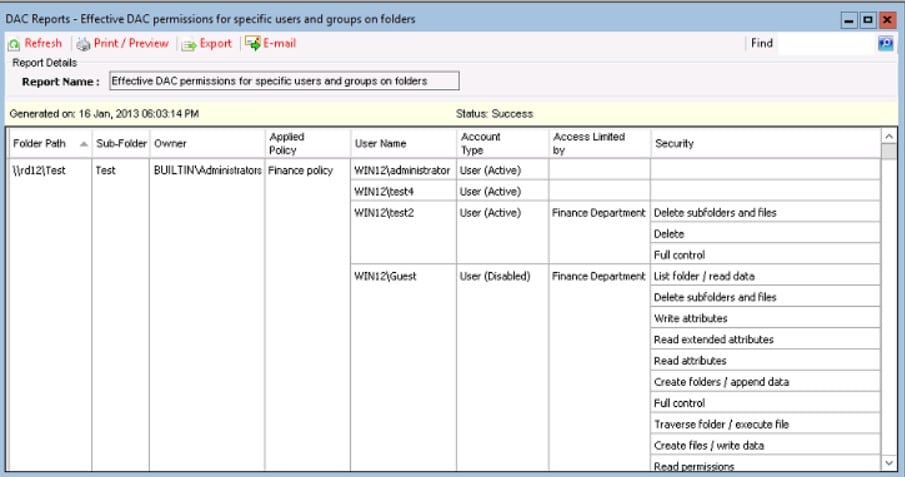Click the Access Limited by column header
Image resolution: width=905 pixels, height=477 pixels.
coord(600,143)
